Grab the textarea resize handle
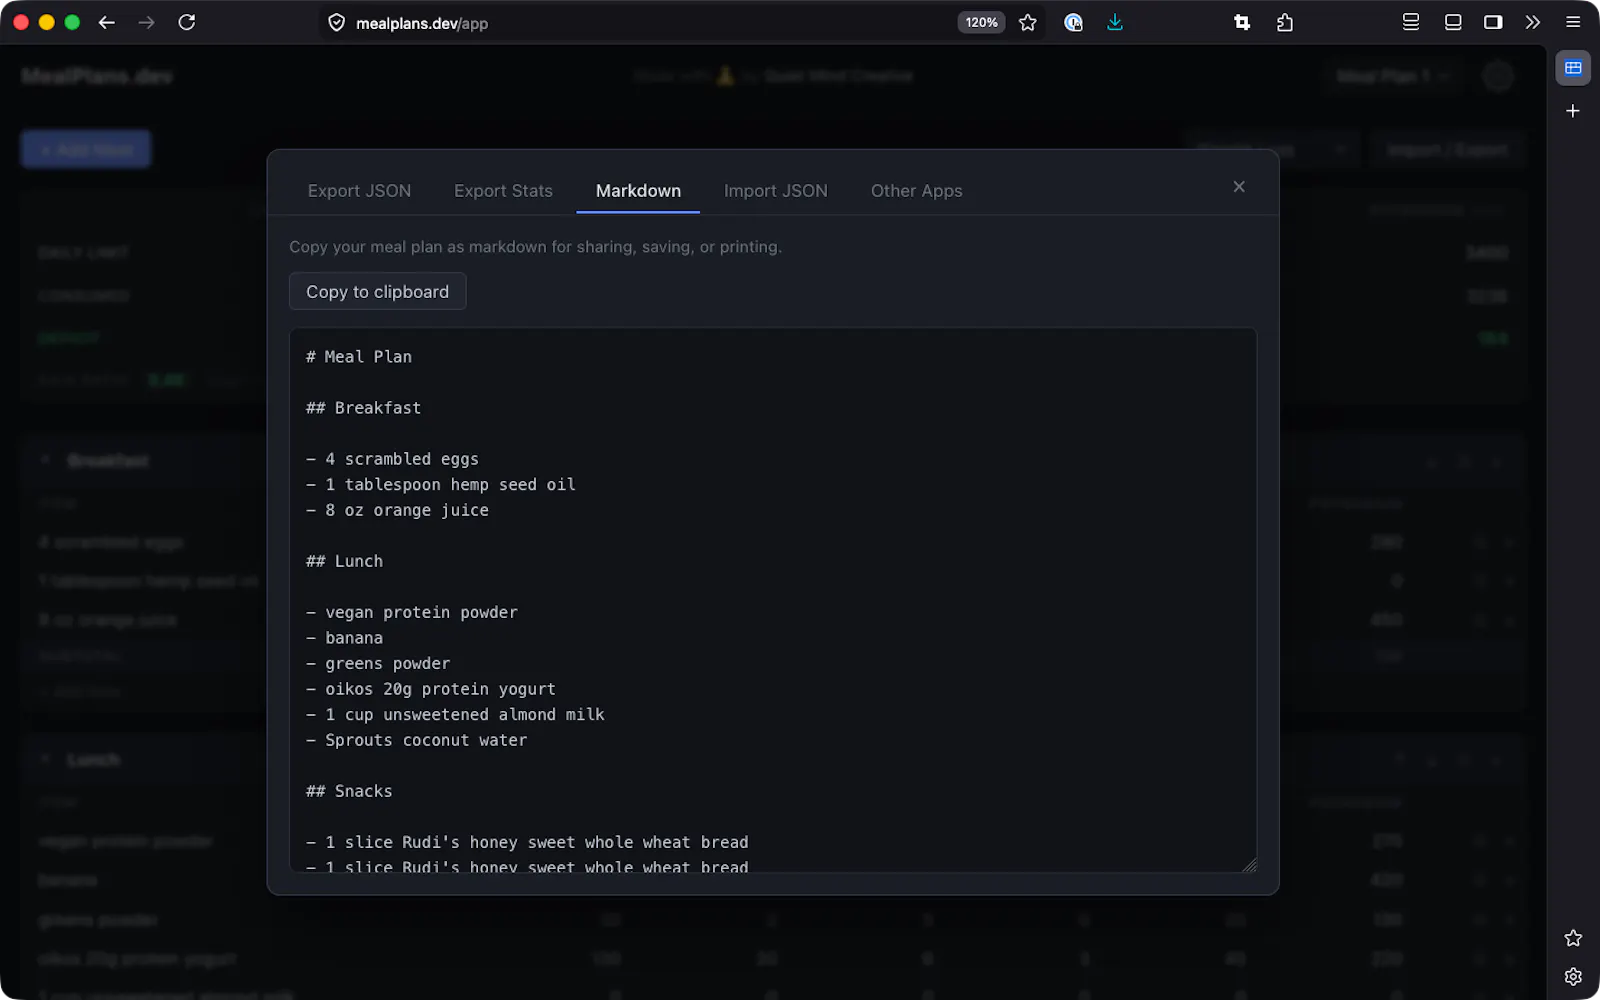 [x=1249, y=865]
